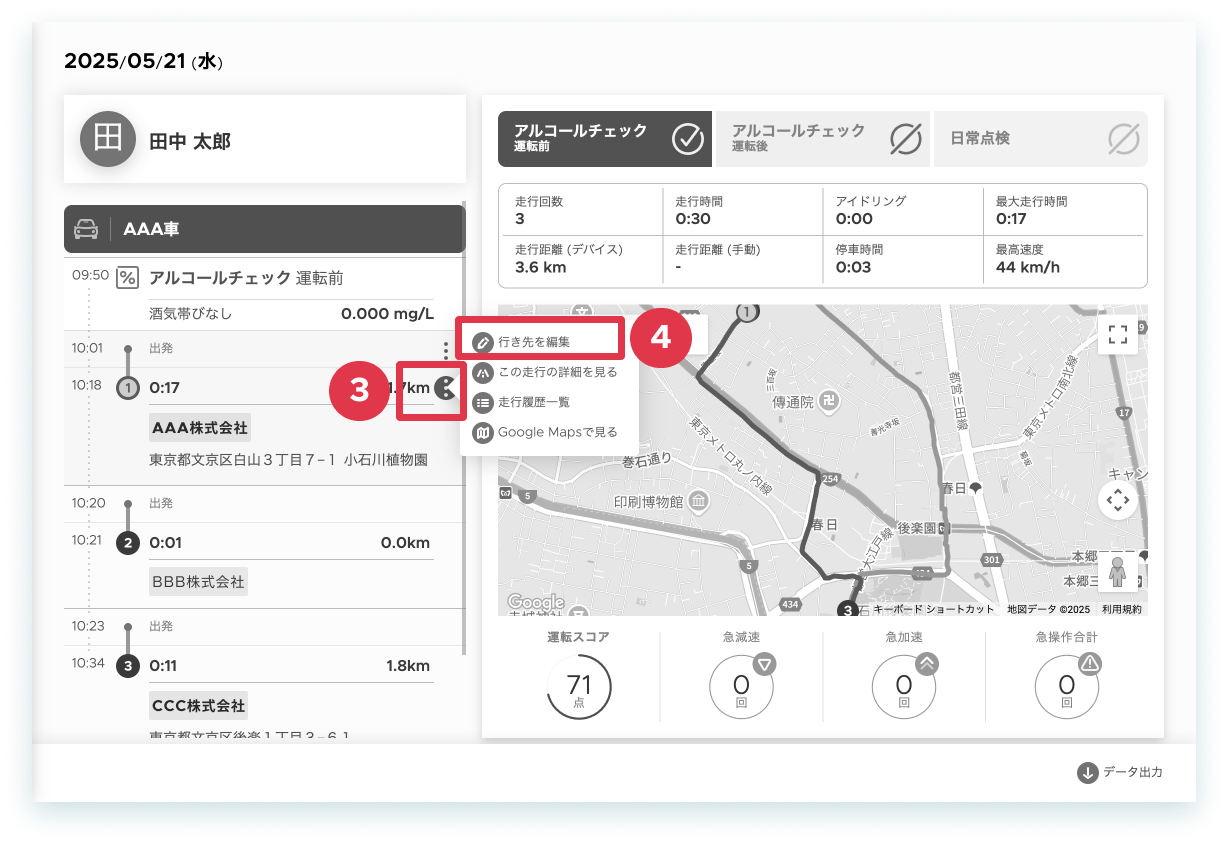
Task: Click the 0.0km distance of trip 2
Action: (x=405, y=543)
